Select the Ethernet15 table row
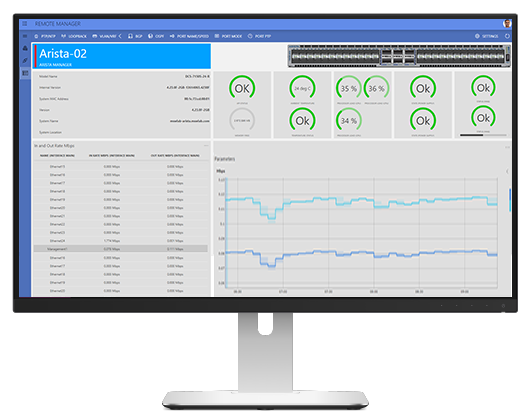The width and height of the screenshot is (531, 414). [x=121, y=167]
